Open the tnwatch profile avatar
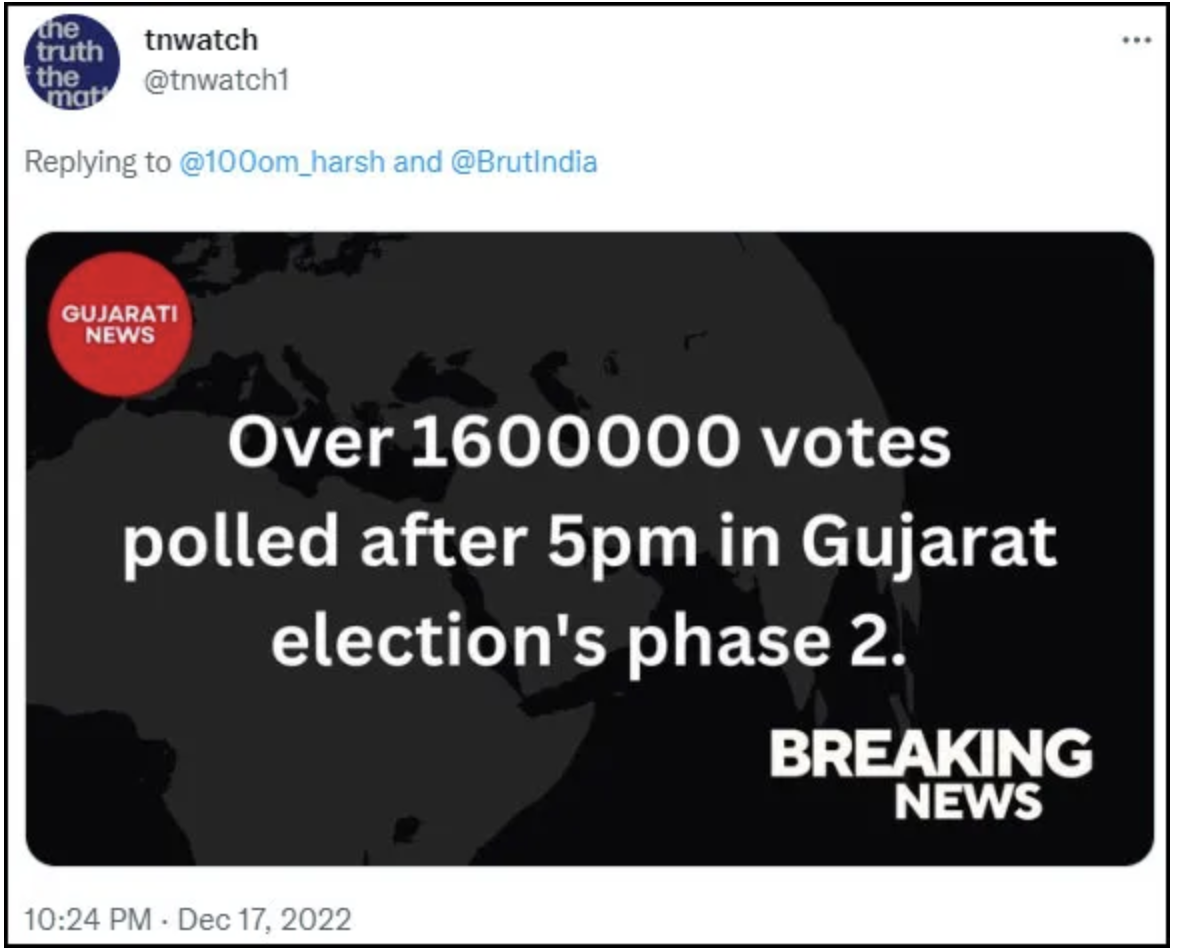 pos(69,63)
